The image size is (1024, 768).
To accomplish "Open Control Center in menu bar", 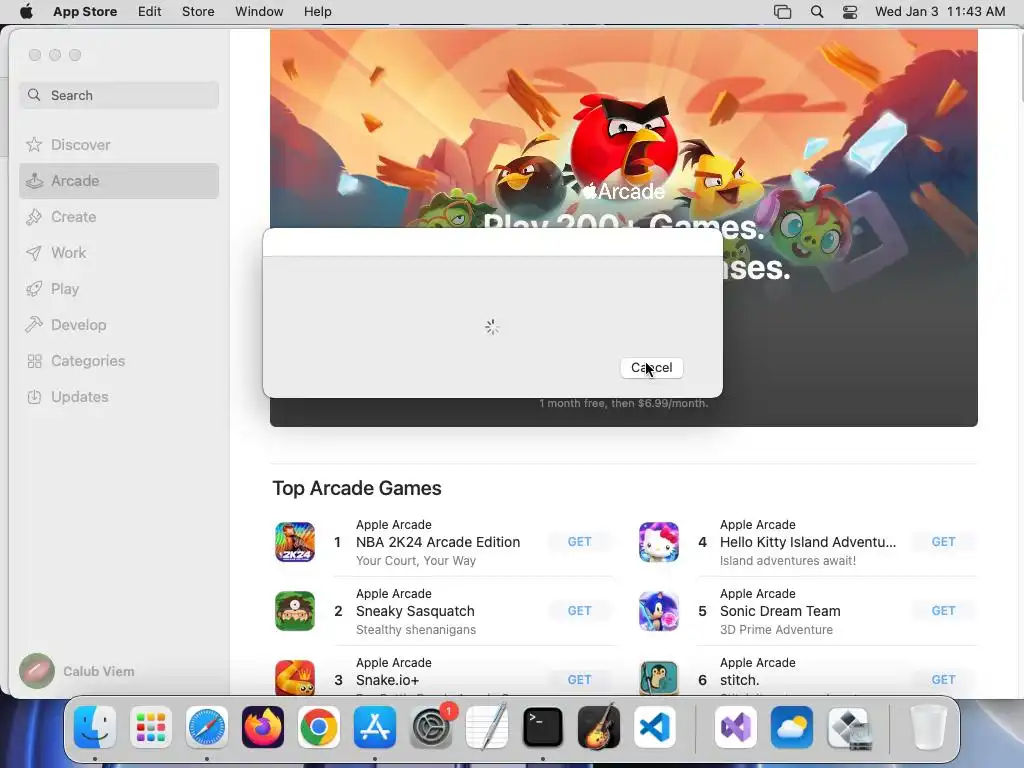I will coord(850,12).
